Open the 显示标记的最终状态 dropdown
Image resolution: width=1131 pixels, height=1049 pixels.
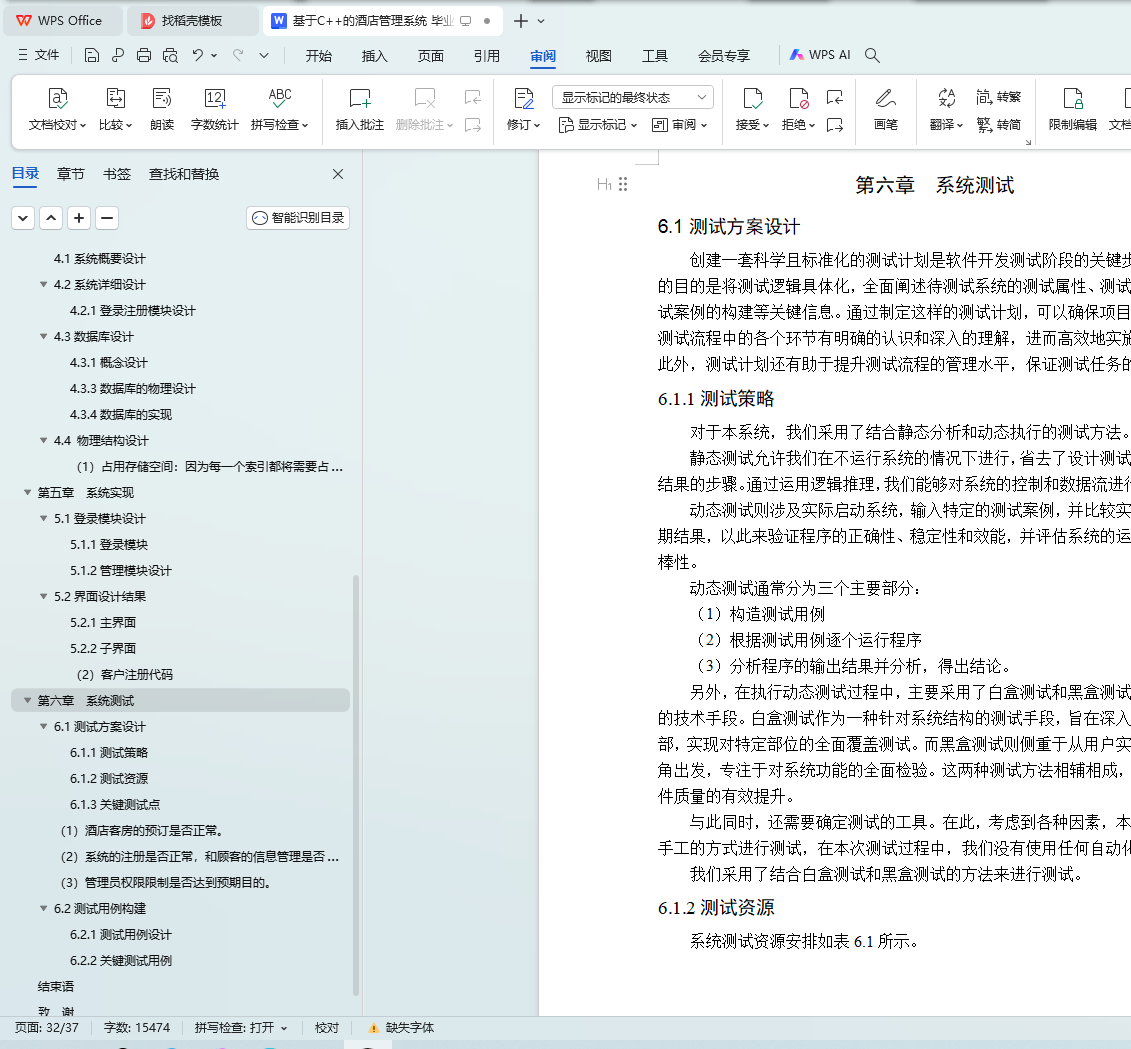[x=633, y=97]
